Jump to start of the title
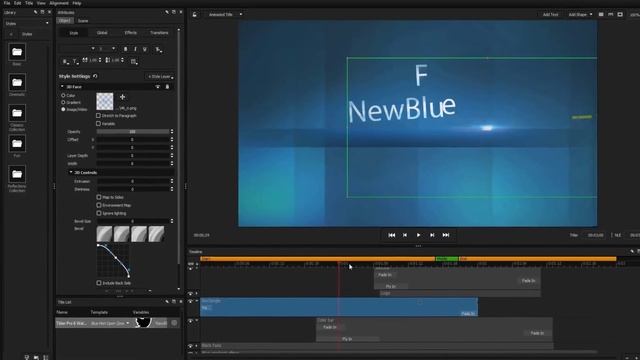 (391, 235)
